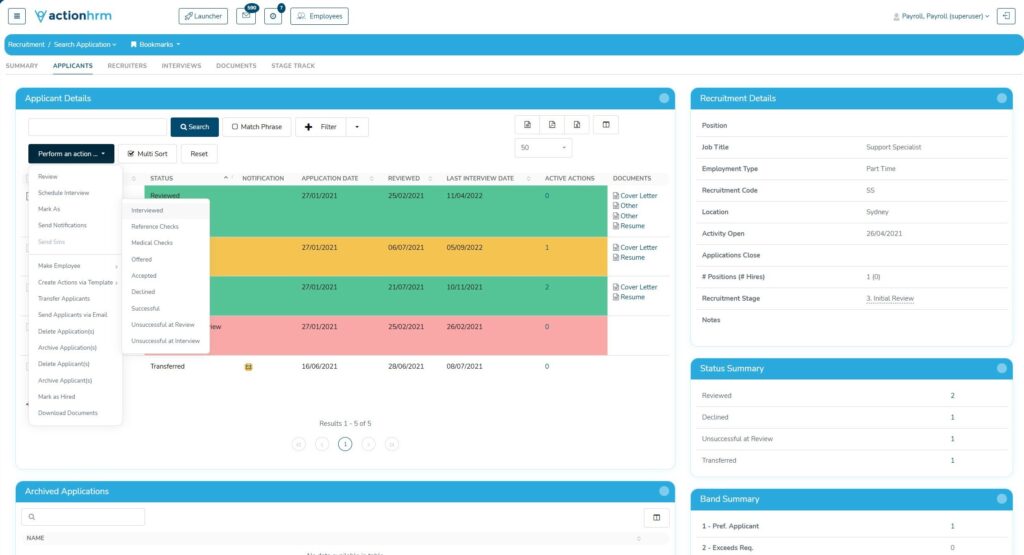Click the column chooser icon in Applicant Details
The height and width of the screenshot is (555, 1024).
[605, 125]
